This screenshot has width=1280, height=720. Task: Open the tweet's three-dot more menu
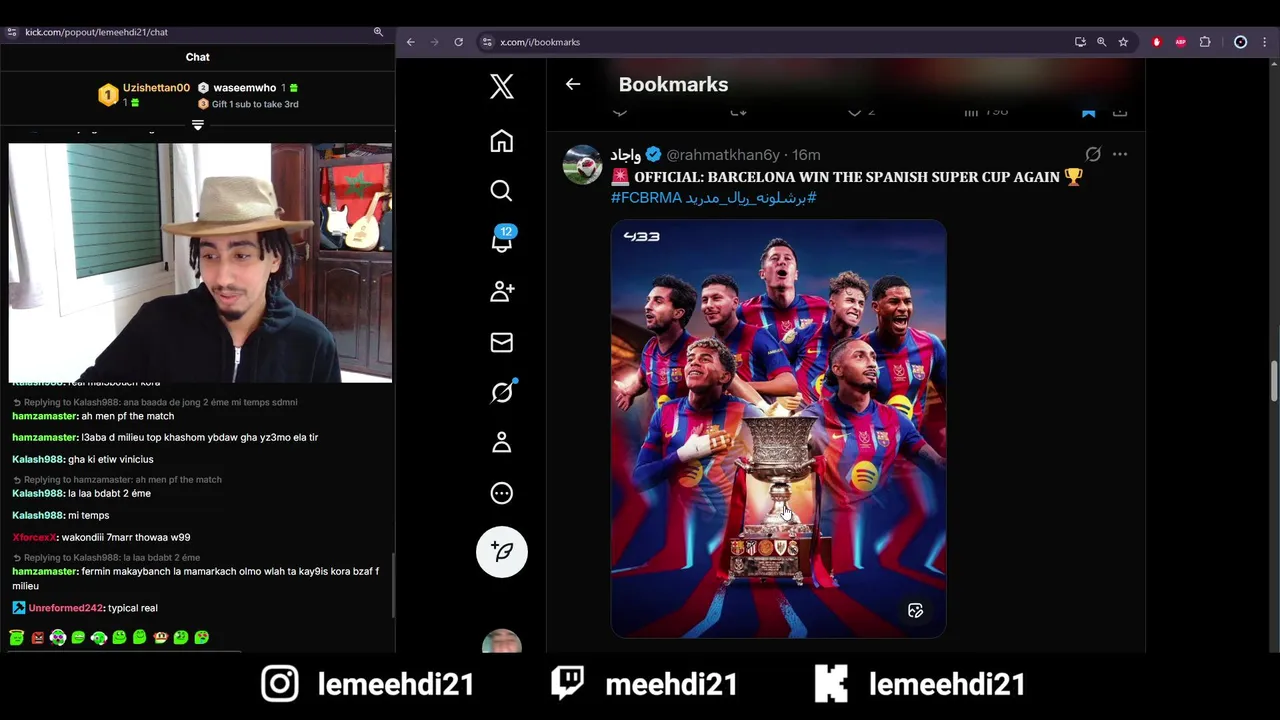pyautogui.click(x=1120, y=154)
